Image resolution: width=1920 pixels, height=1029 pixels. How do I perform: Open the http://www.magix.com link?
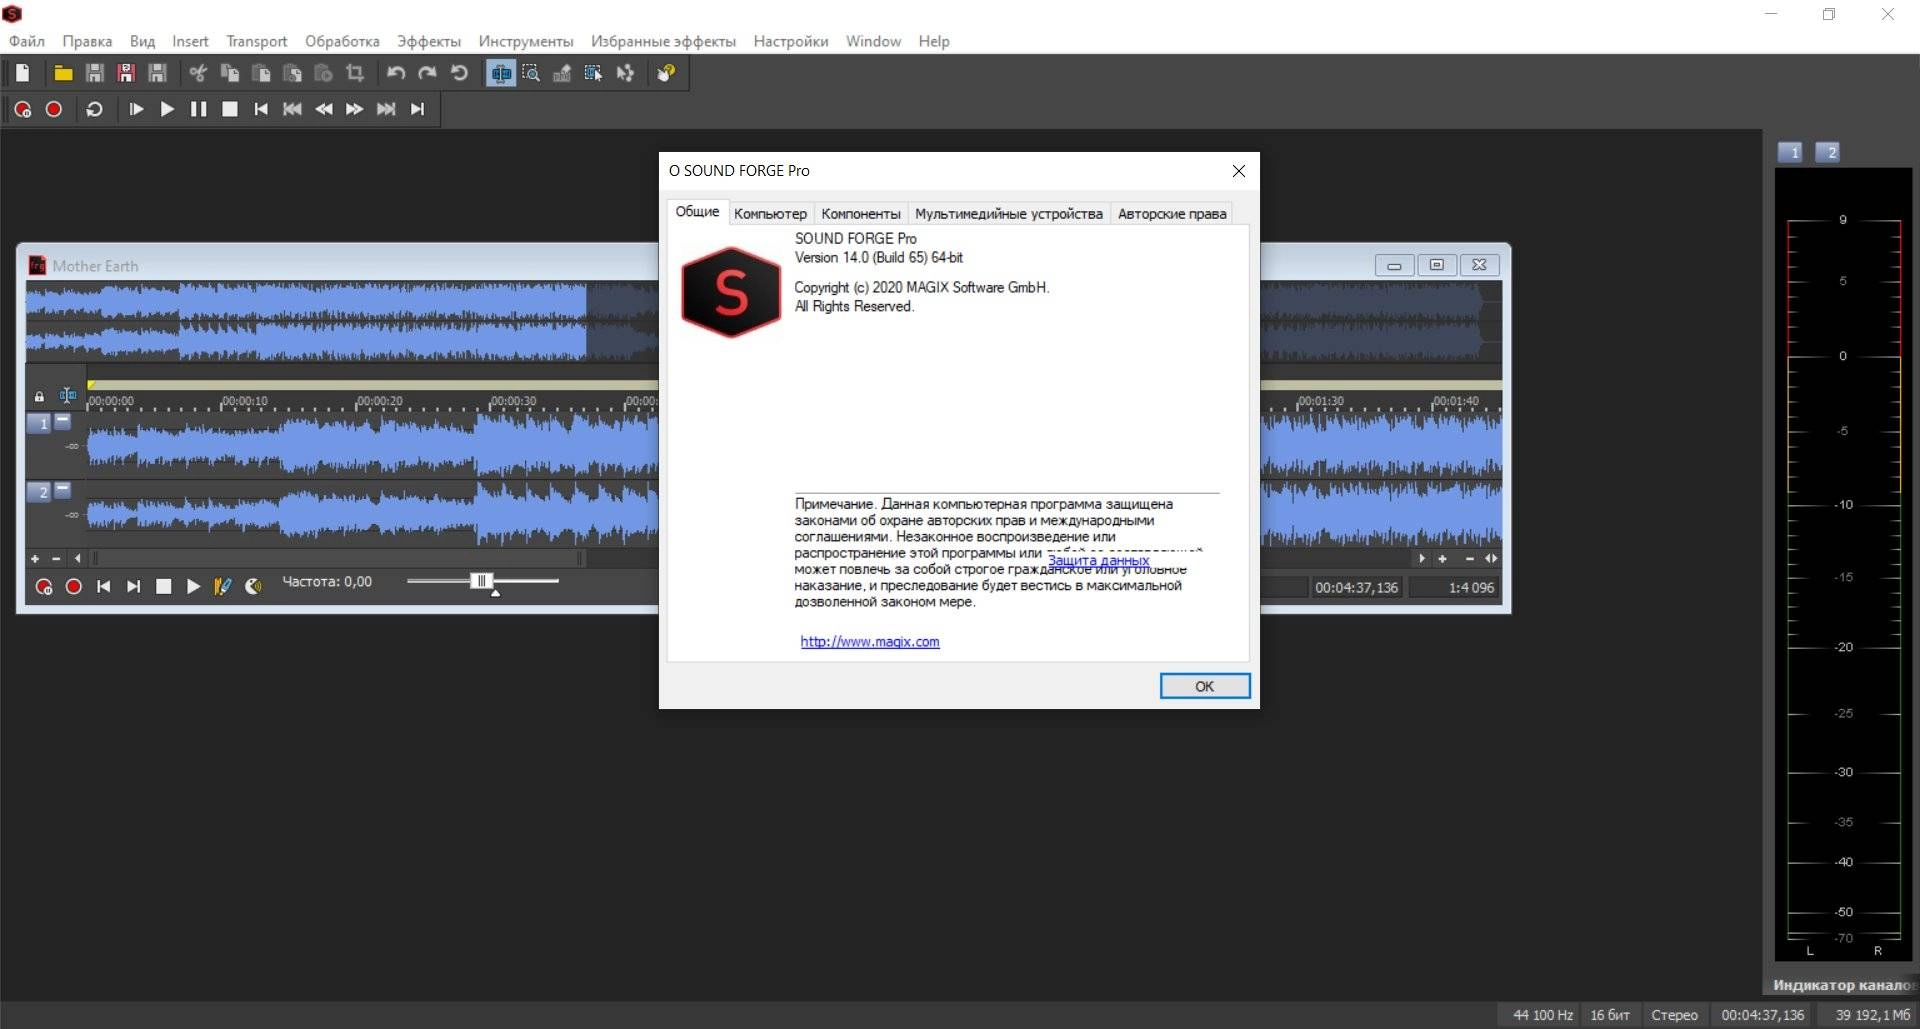coord(870,642)
